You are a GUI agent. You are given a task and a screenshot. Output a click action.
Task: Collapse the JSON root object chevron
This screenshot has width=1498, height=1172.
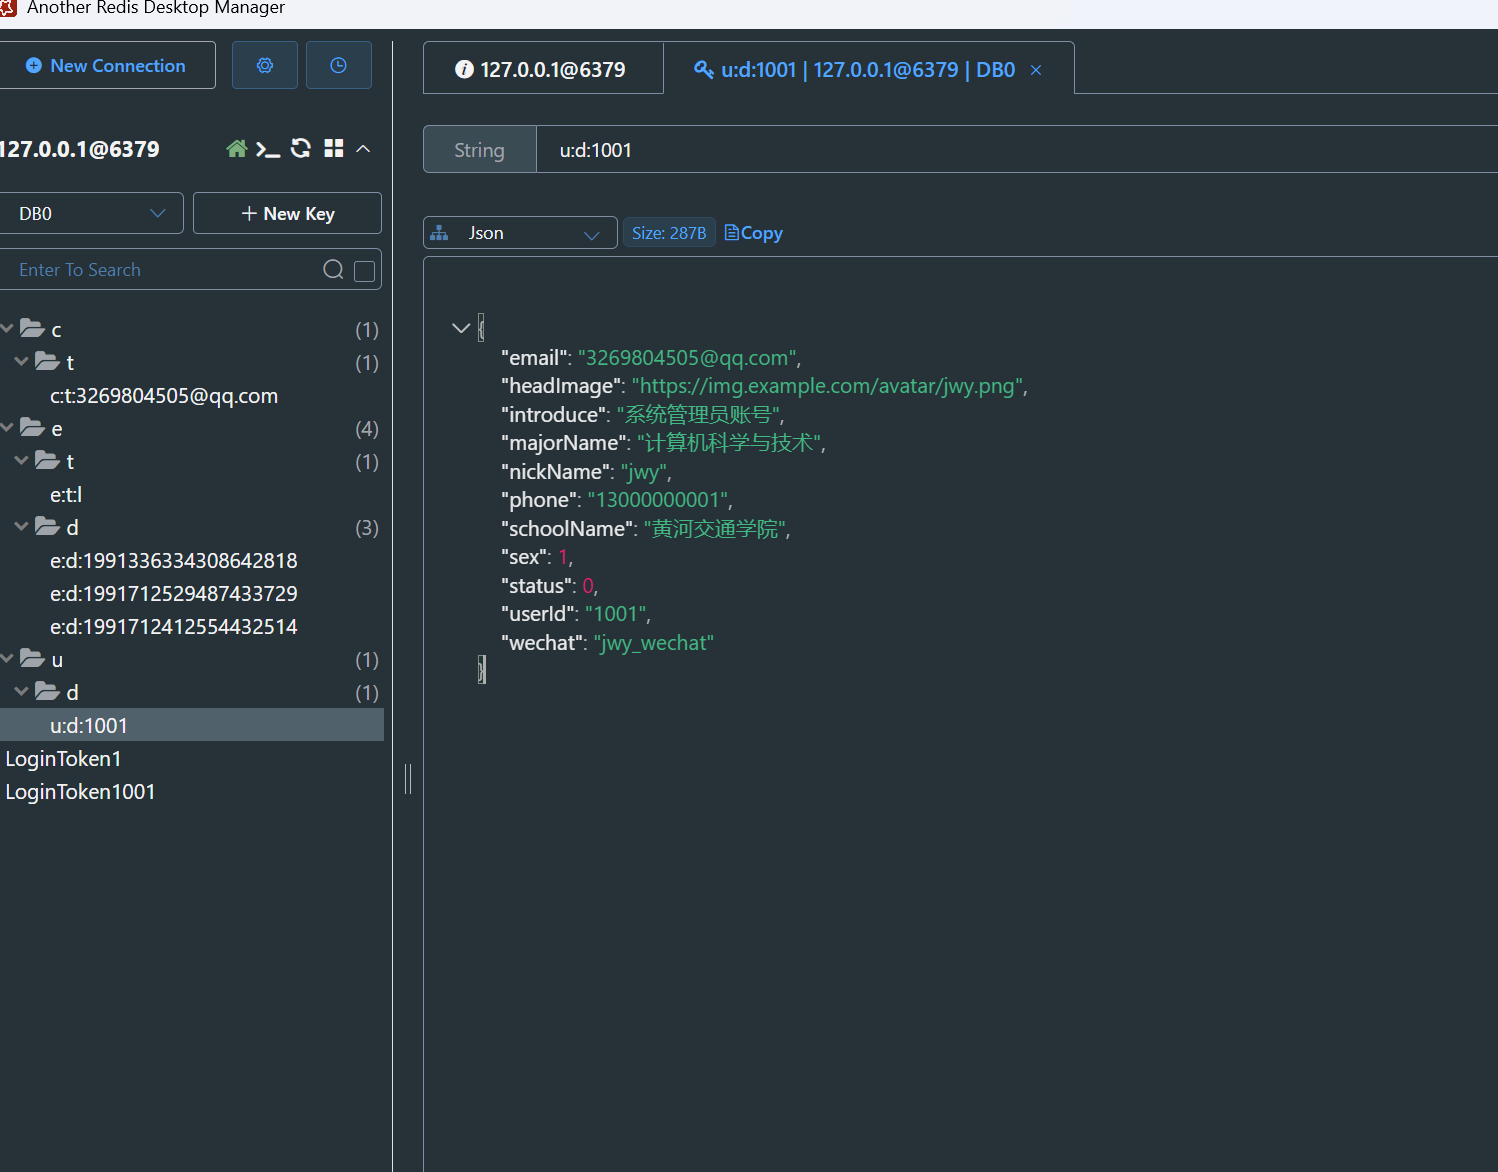[x=461, y=327]
